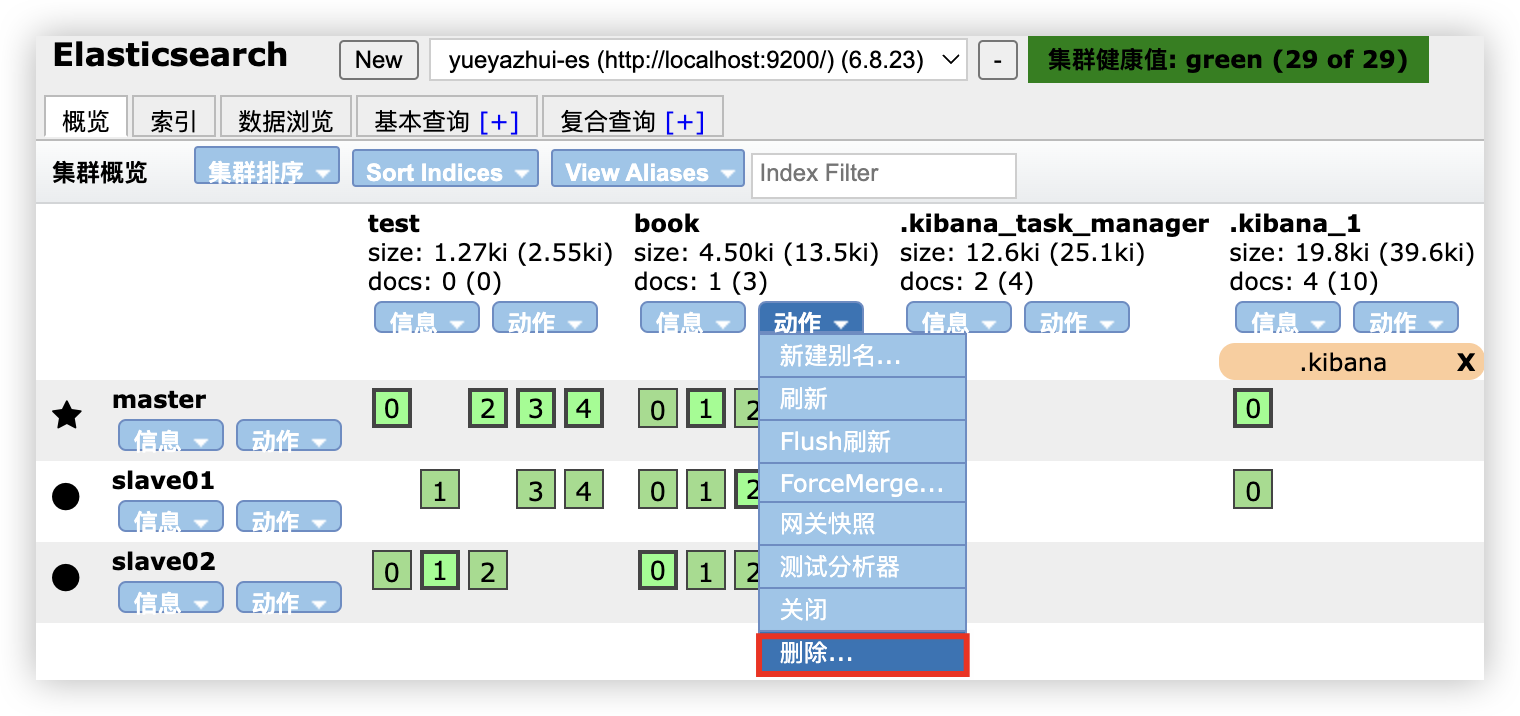Screen dimensions: 1520x716
Task: Click book shard 0 on slave02
Action: click(658, 571)
